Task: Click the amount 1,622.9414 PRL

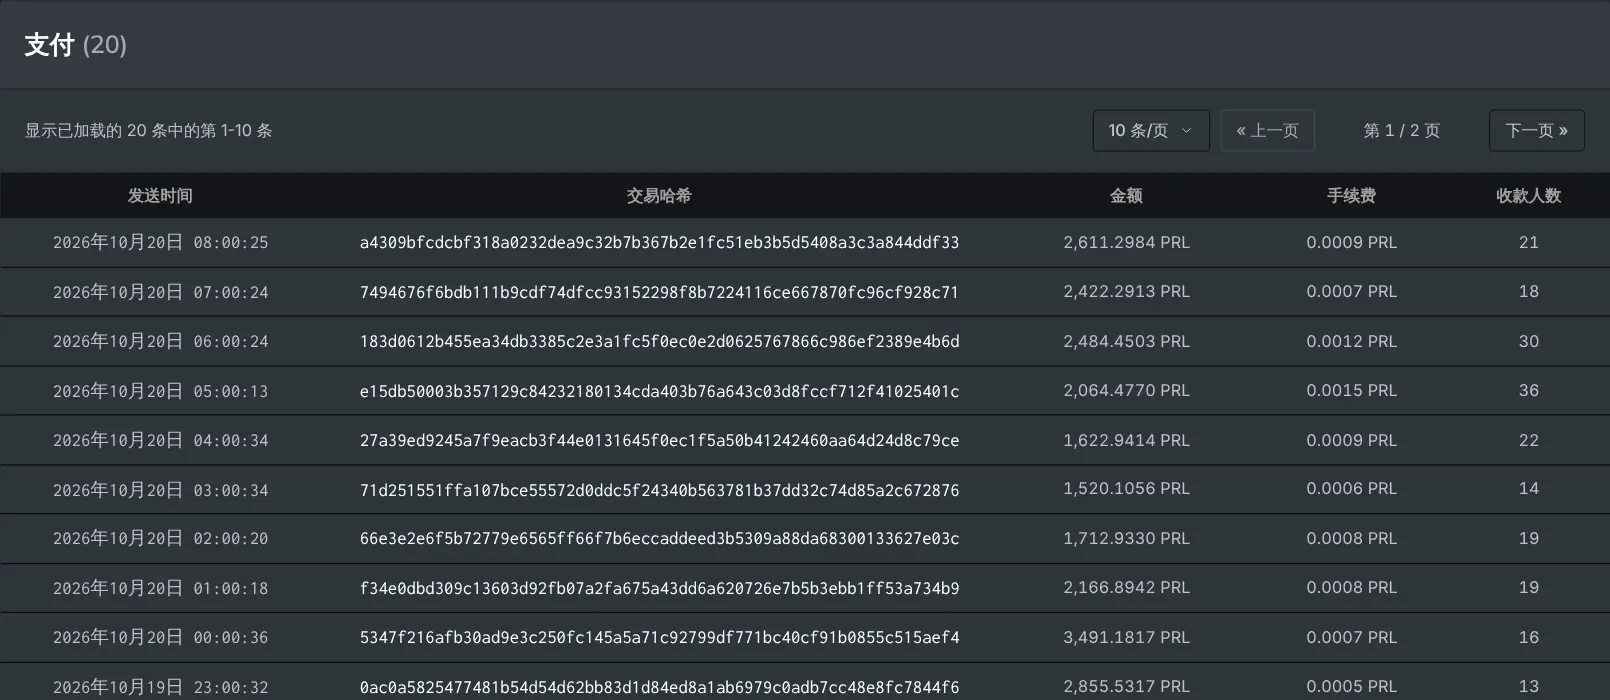Action: click(1126, 441)
